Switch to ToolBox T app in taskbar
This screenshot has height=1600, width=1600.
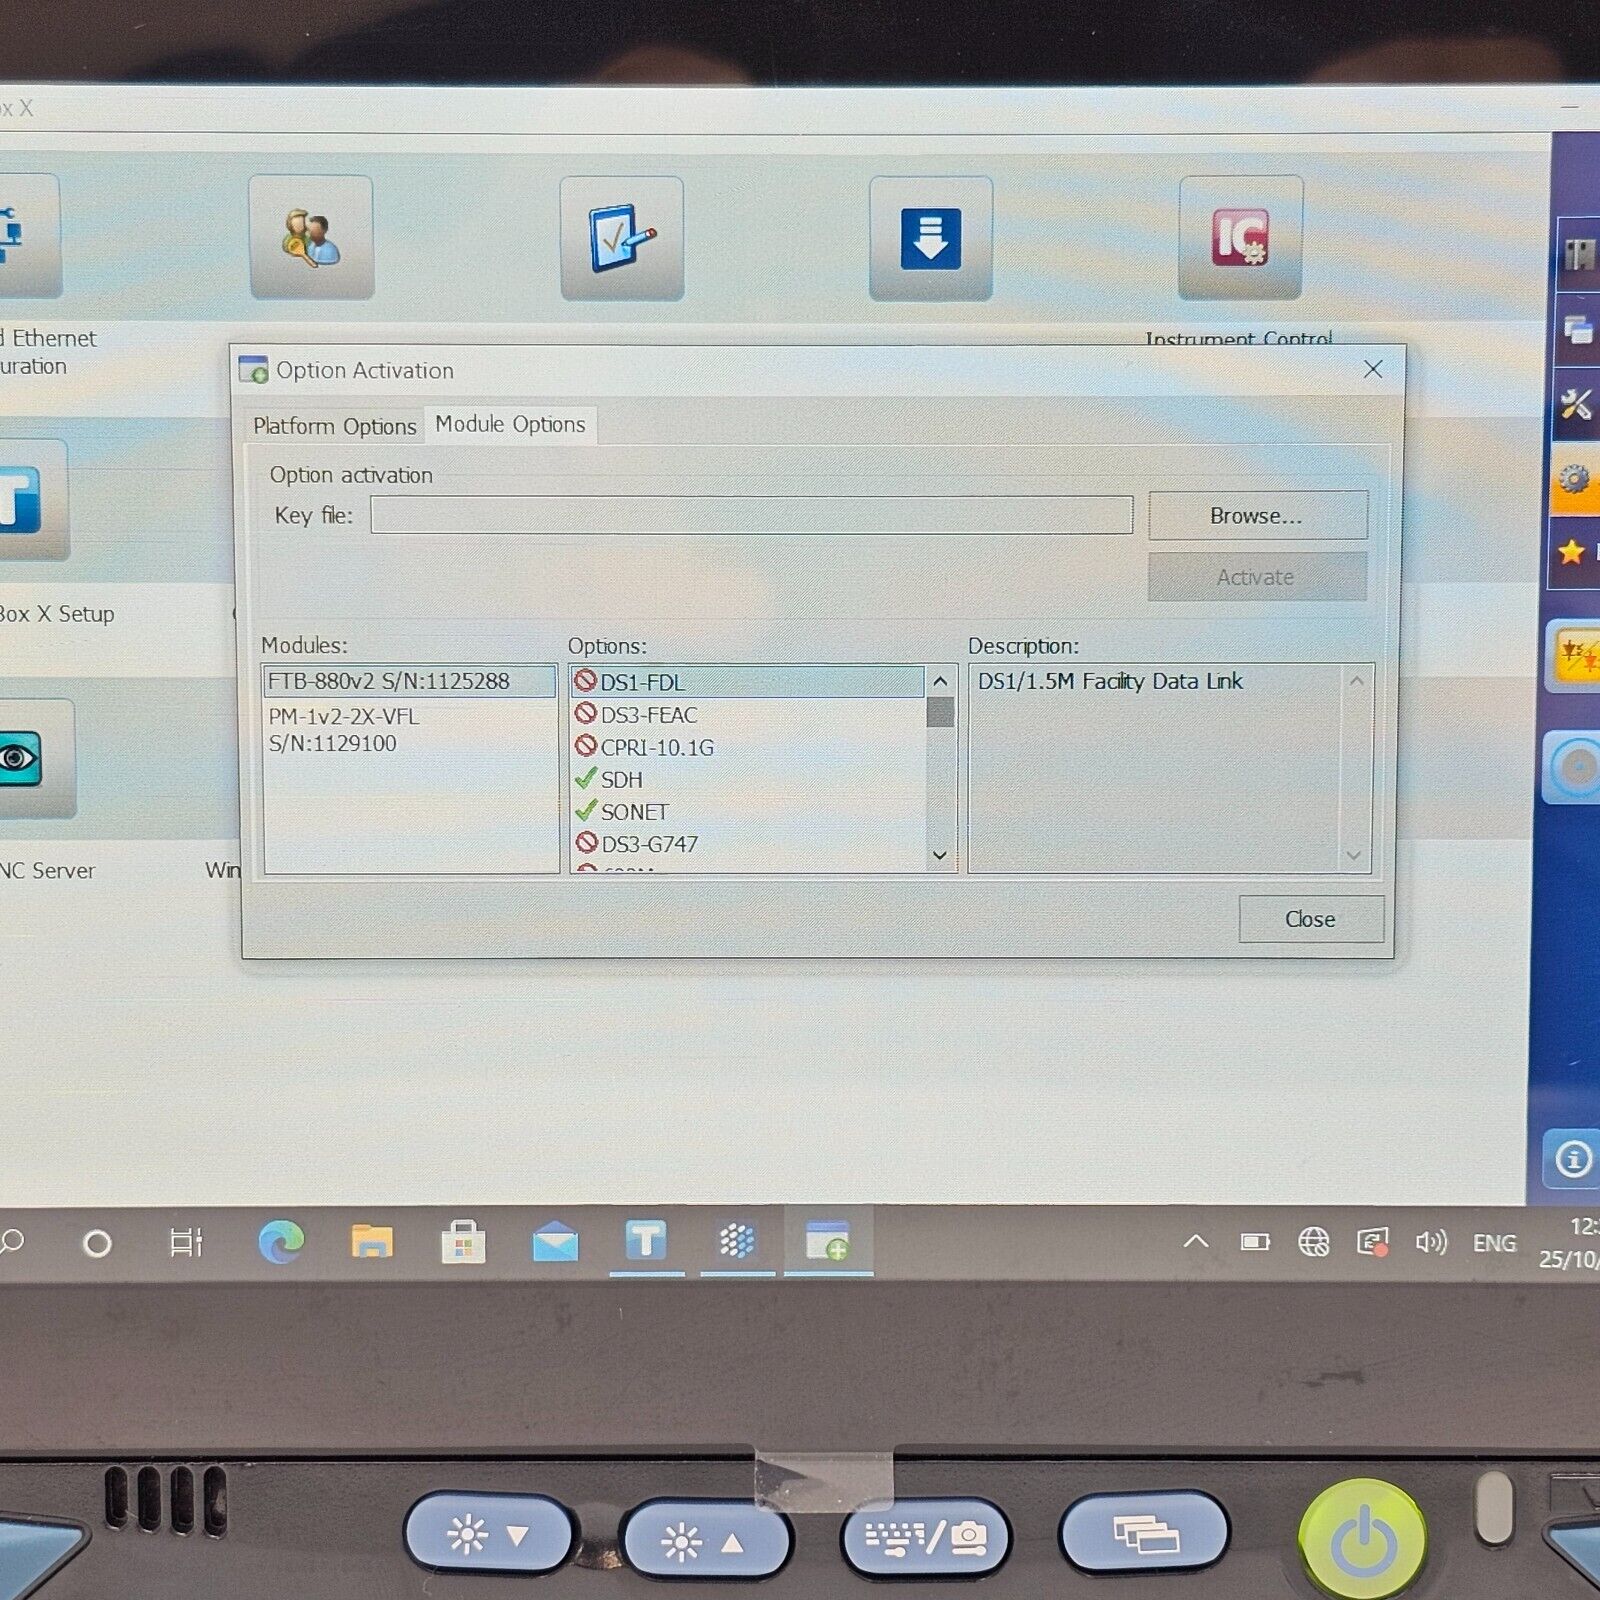(646, 1241)
